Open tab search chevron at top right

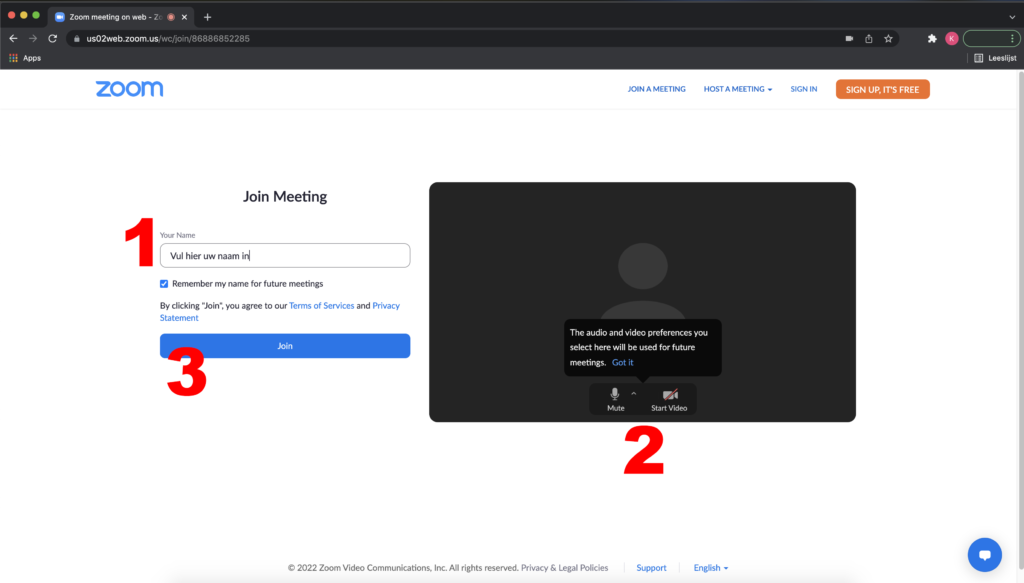click(1012, 17)
